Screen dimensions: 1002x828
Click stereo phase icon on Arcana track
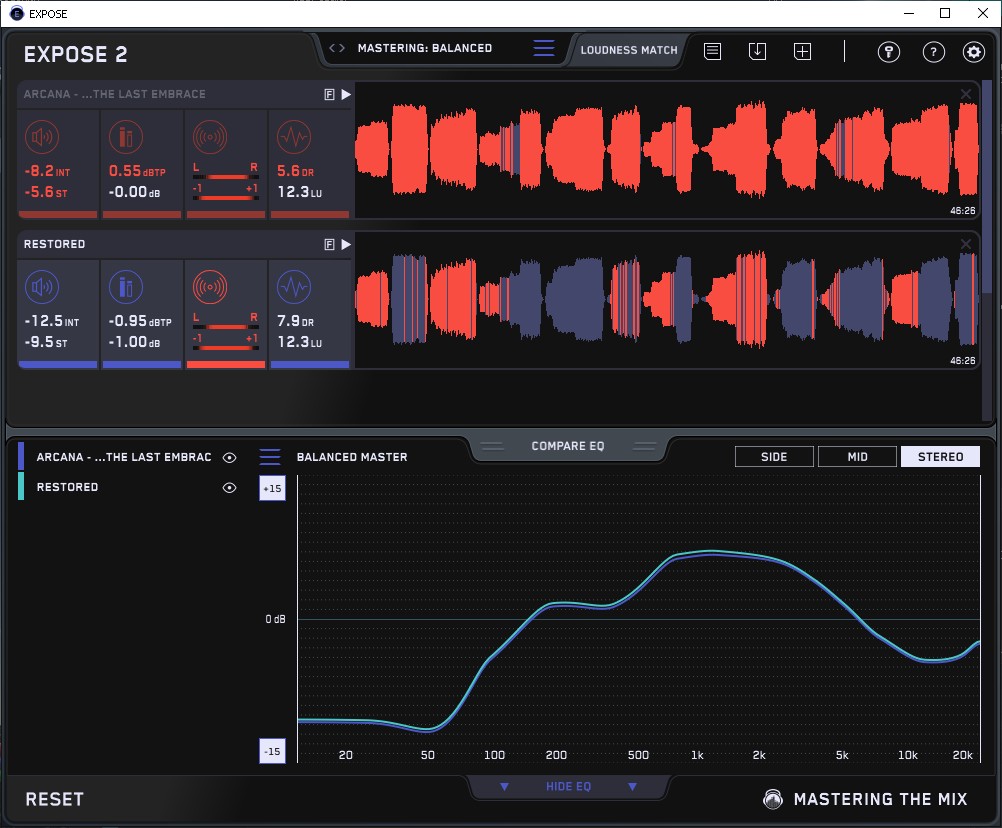(x=210, y=137)
